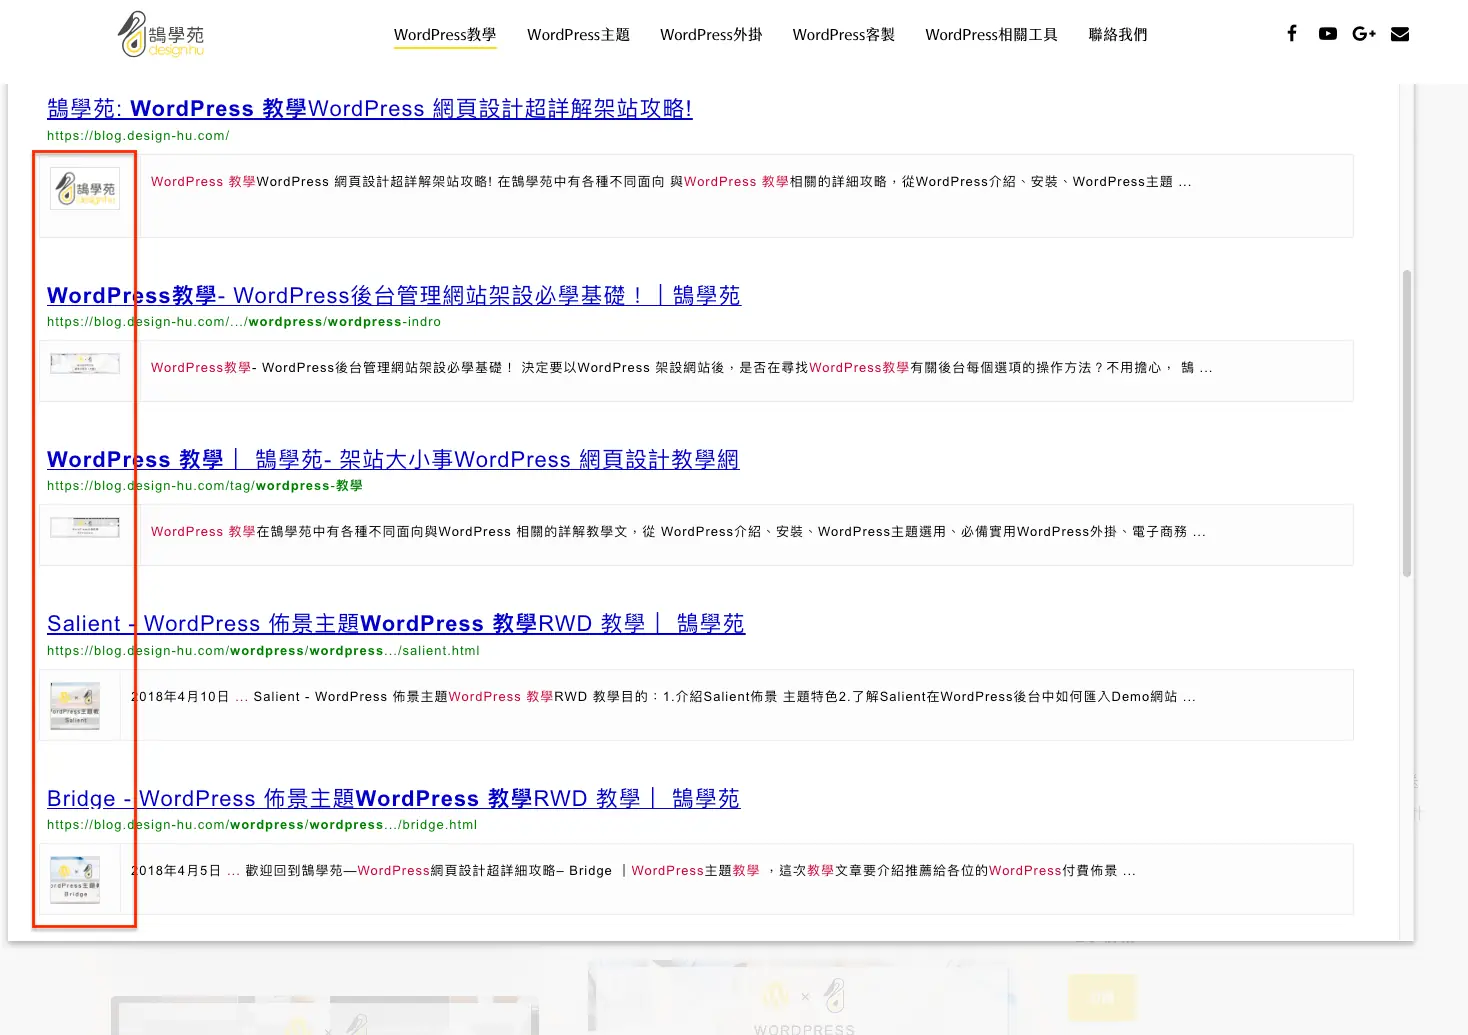Open the 聯絡我們 menu item
Image resolution: width=1468 pixels, height=1035 pixels.
point(1118,35)
